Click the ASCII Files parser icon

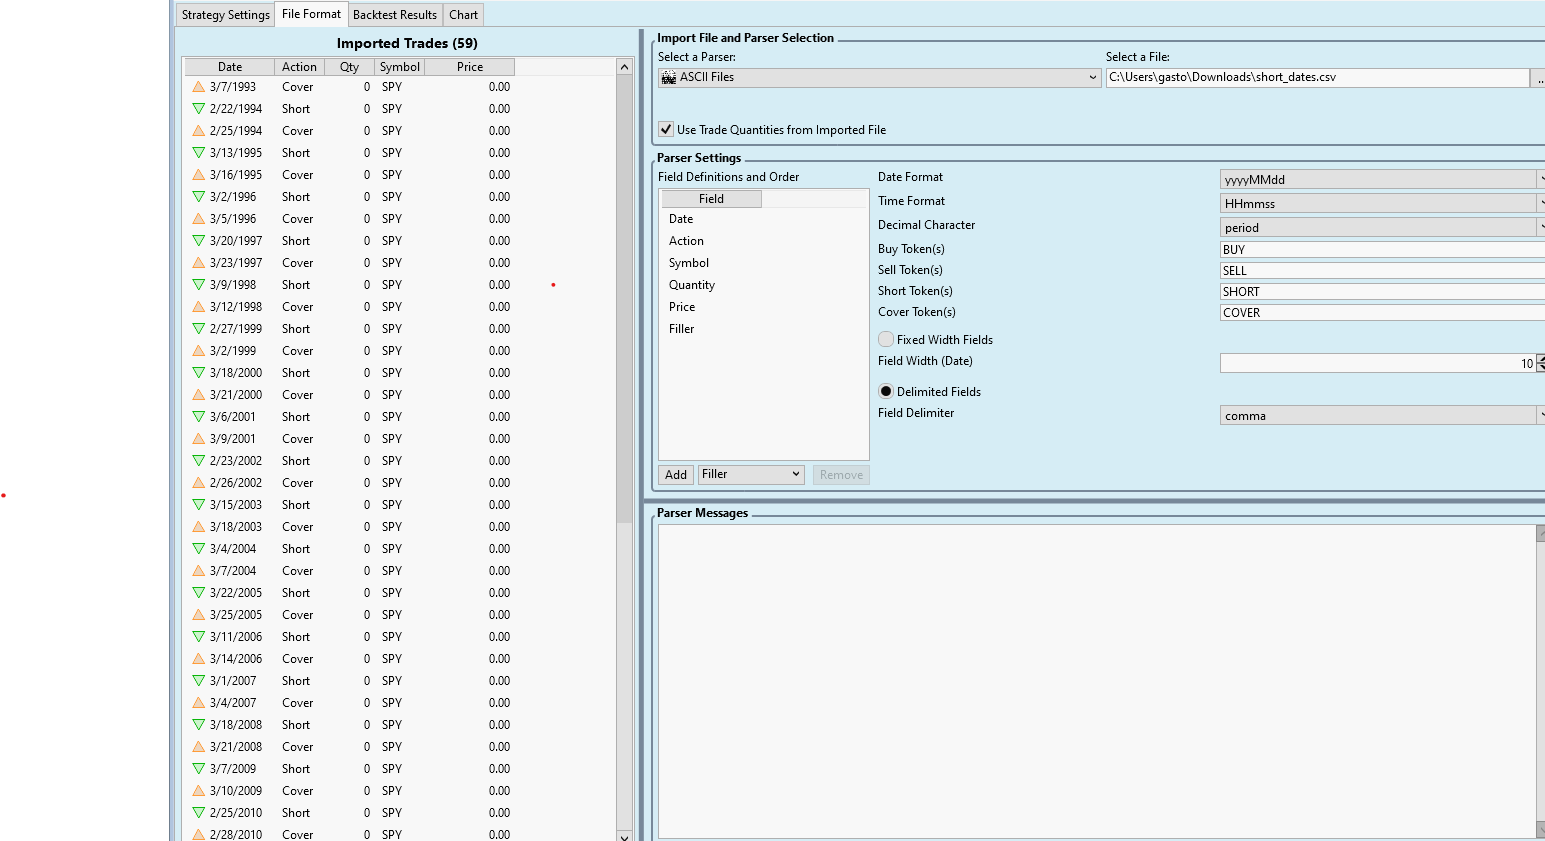(669, 77)
